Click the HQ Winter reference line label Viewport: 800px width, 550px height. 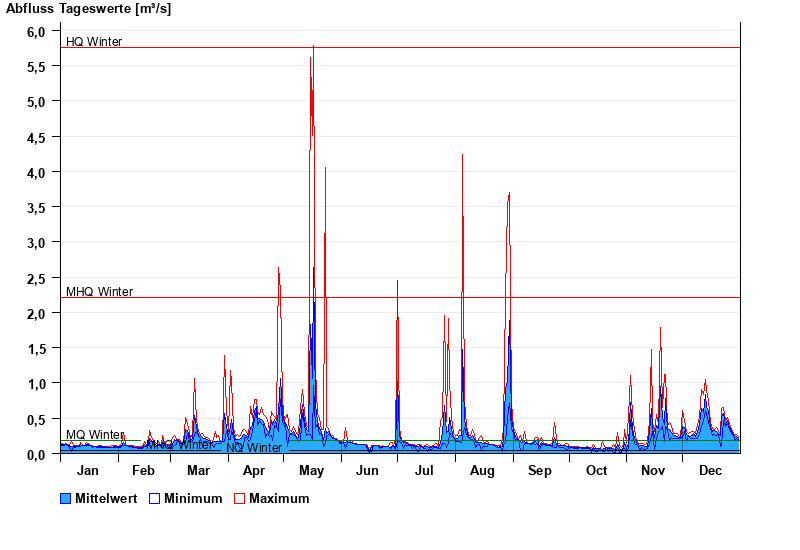coord(94,42)
